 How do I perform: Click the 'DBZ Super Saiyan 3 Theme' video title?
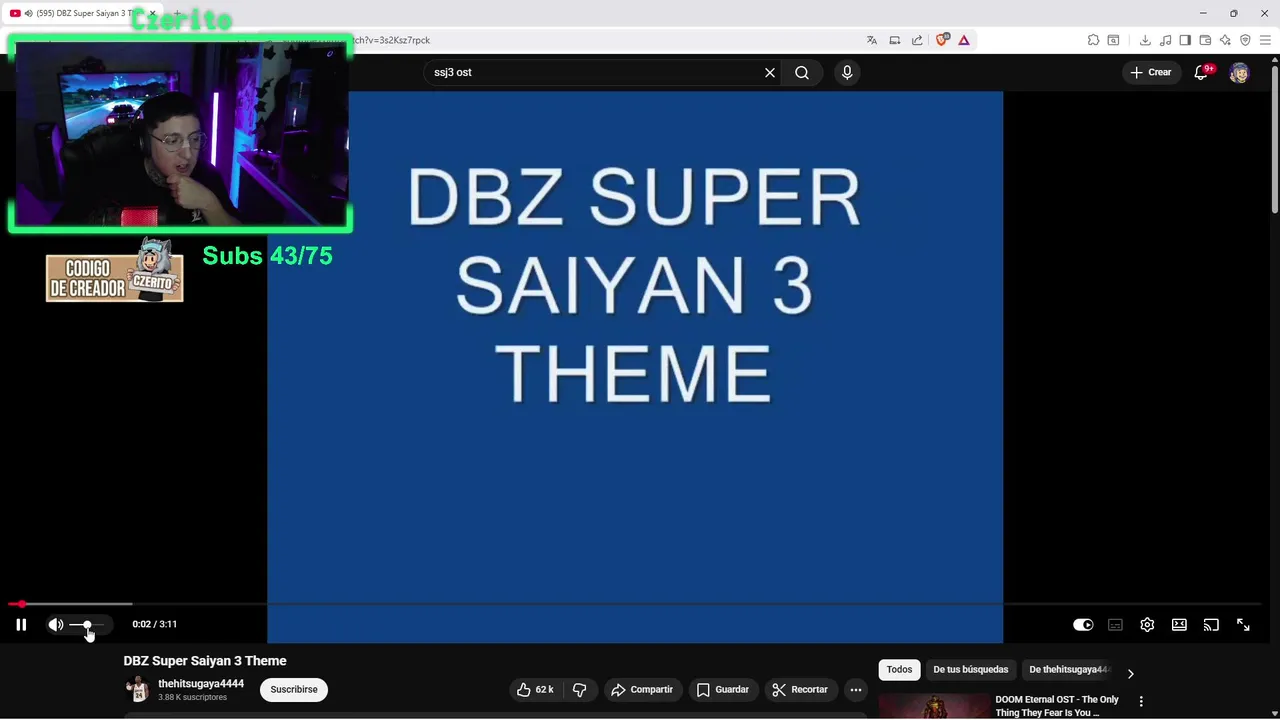[x=205, y=661]
